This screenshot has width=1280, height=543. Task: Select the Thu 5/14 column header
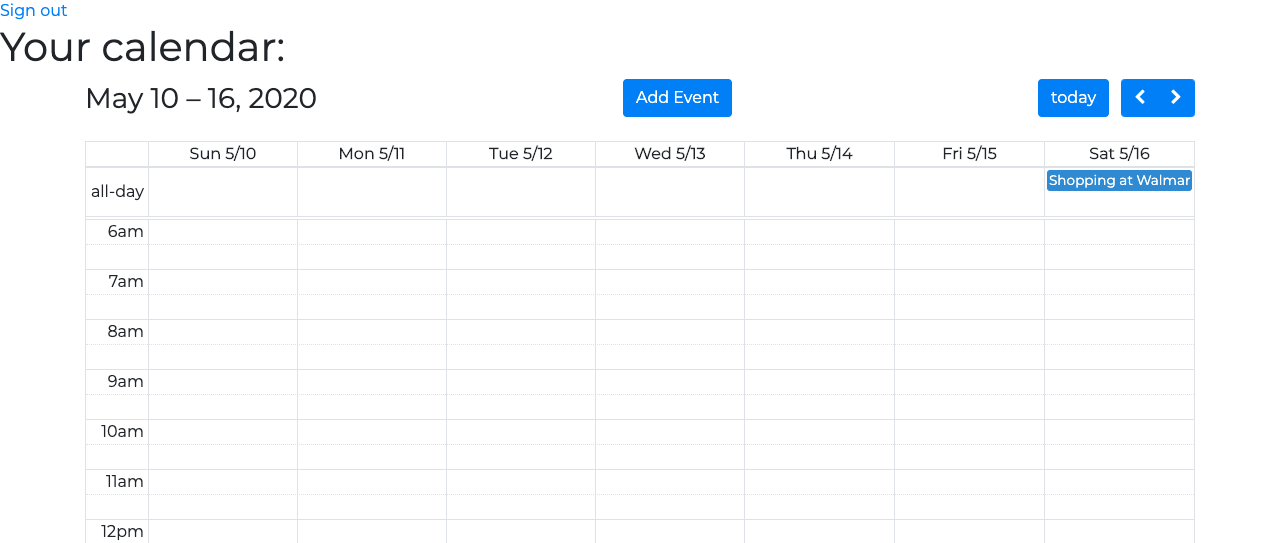pos(819,154)
